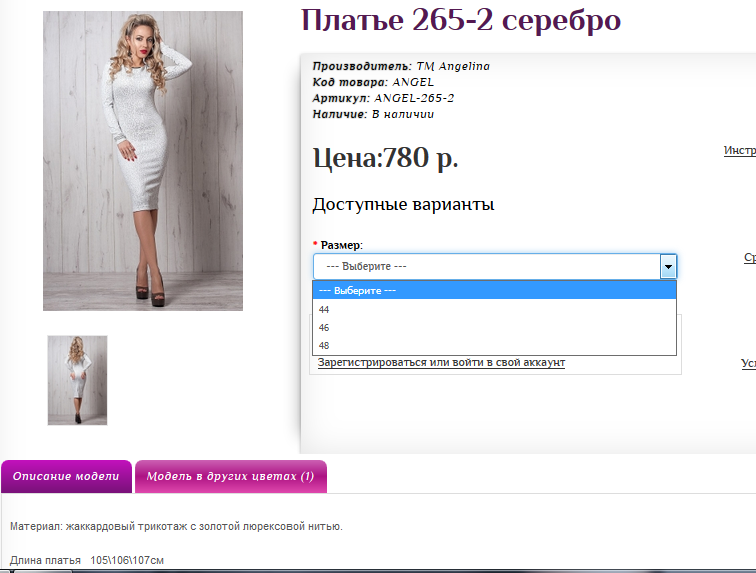Select size 44 from the list
Image resolution: width=756 pixels, height=573 pixels.
click(x=324, y=309)
